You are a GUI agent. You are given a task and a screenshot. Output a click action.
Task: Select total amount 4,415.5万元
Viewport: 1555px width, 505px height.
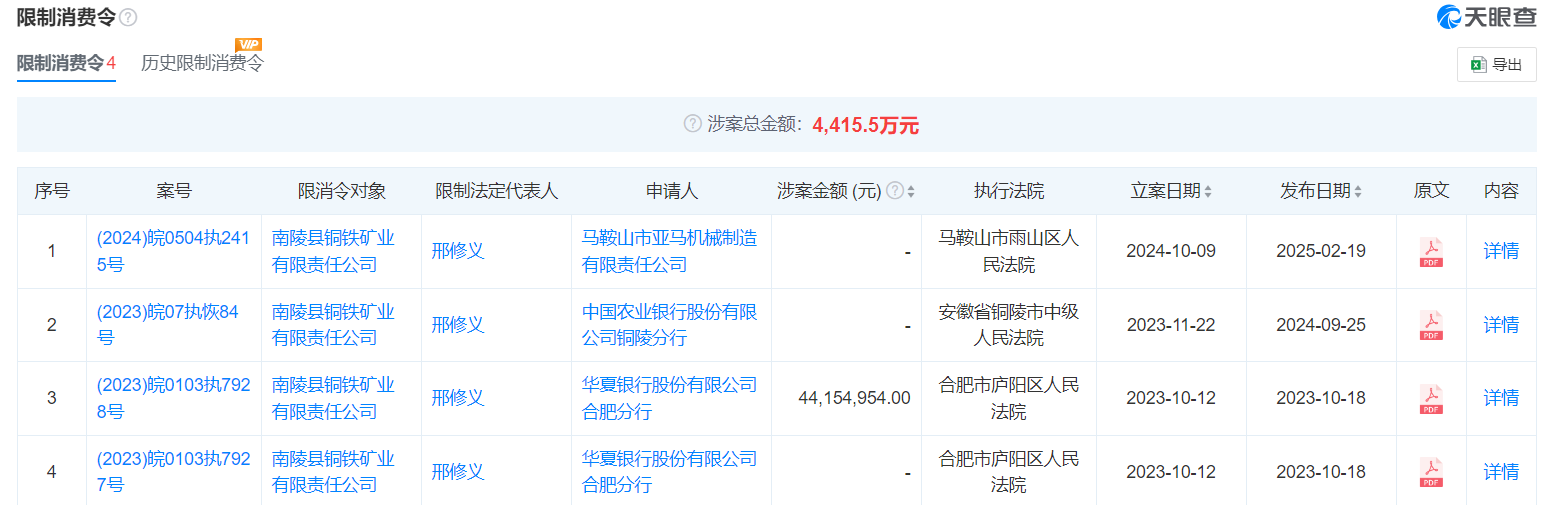[x=865, y=125]
